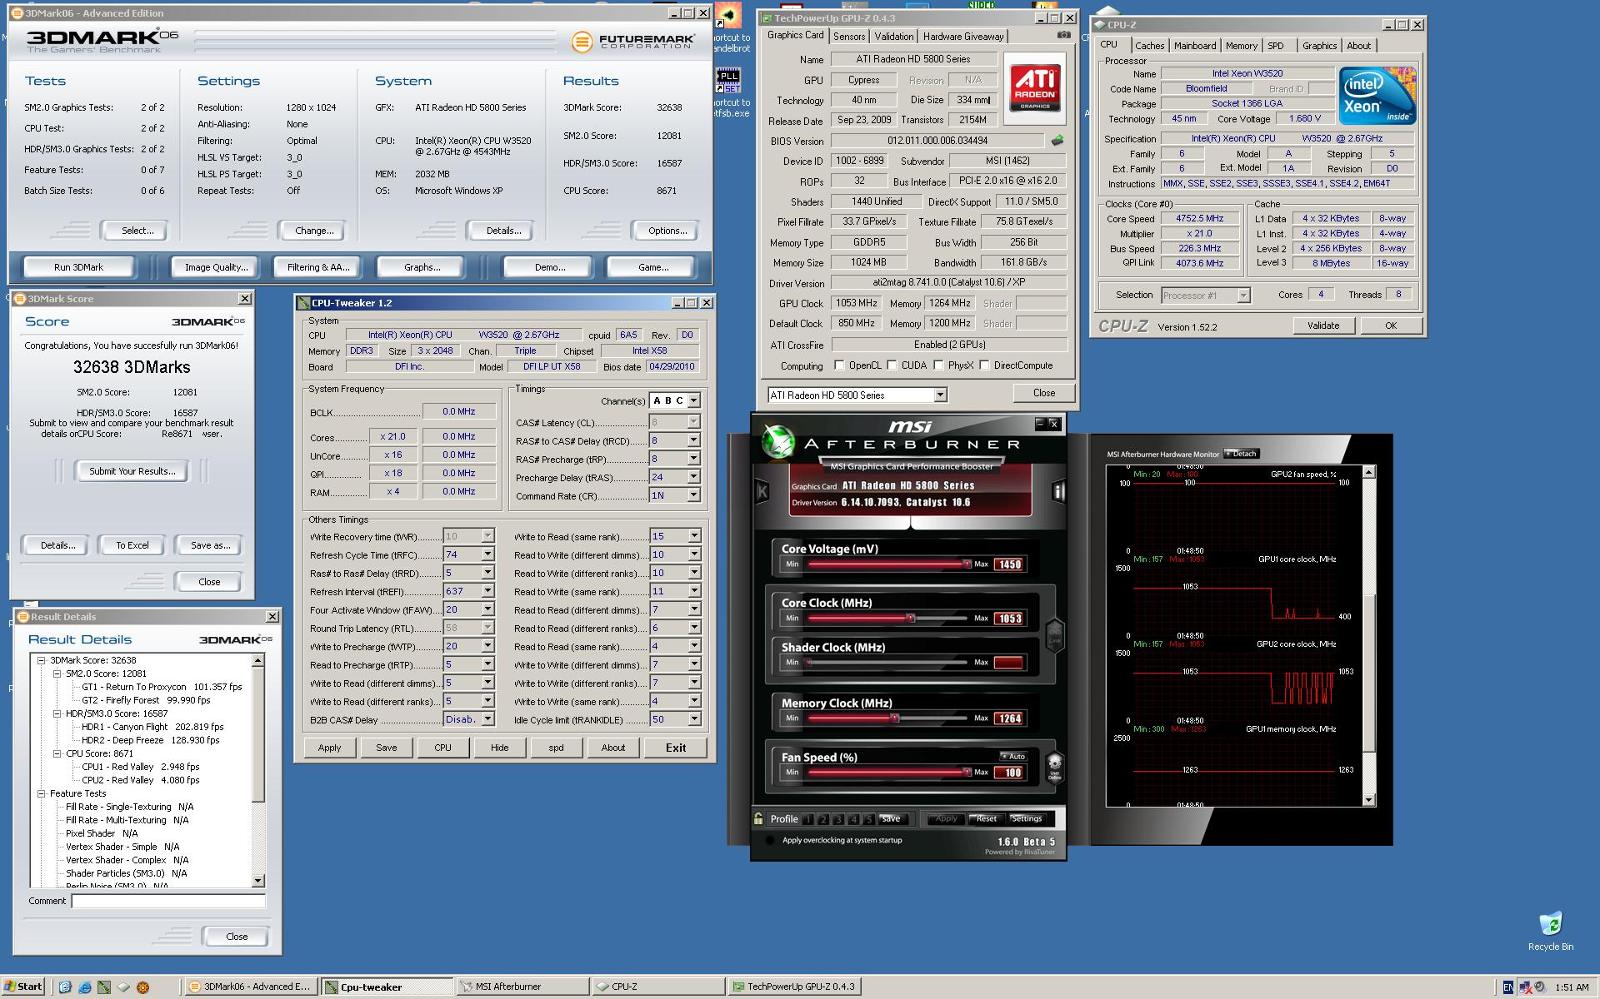
Task: Open the Hardware Giveaway tab in GPU-Z
Action: click(963, 36)
